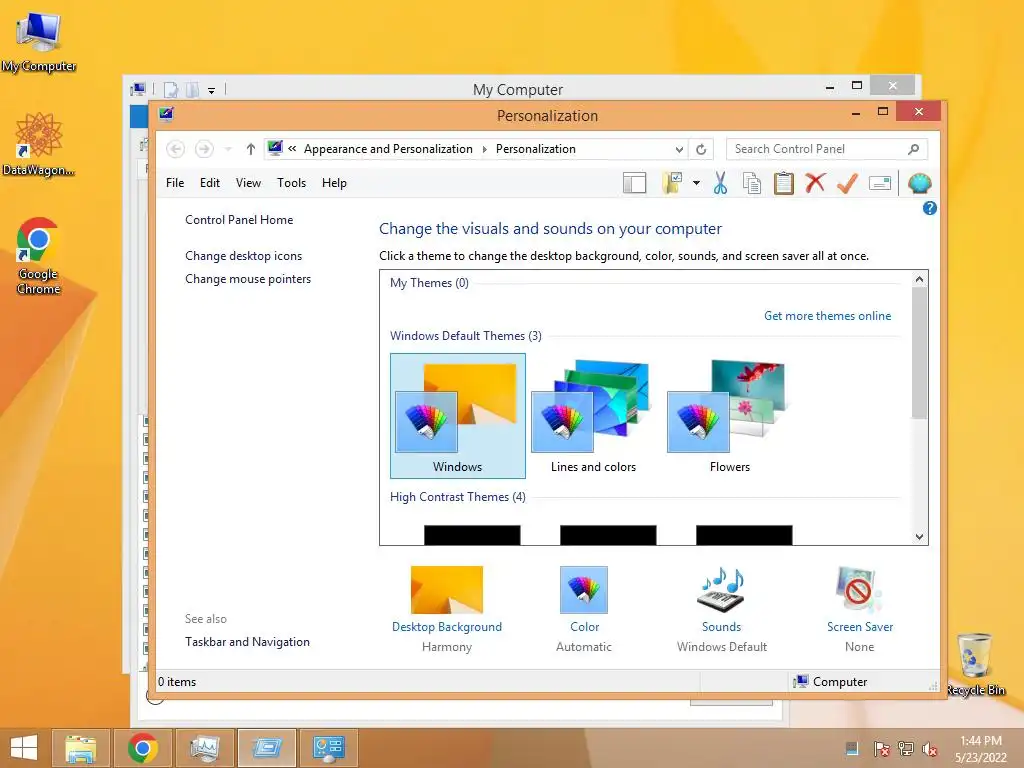Click the folder options toolbar icon
This screenshot has width=1024, height=768.
tap(672, 184)
